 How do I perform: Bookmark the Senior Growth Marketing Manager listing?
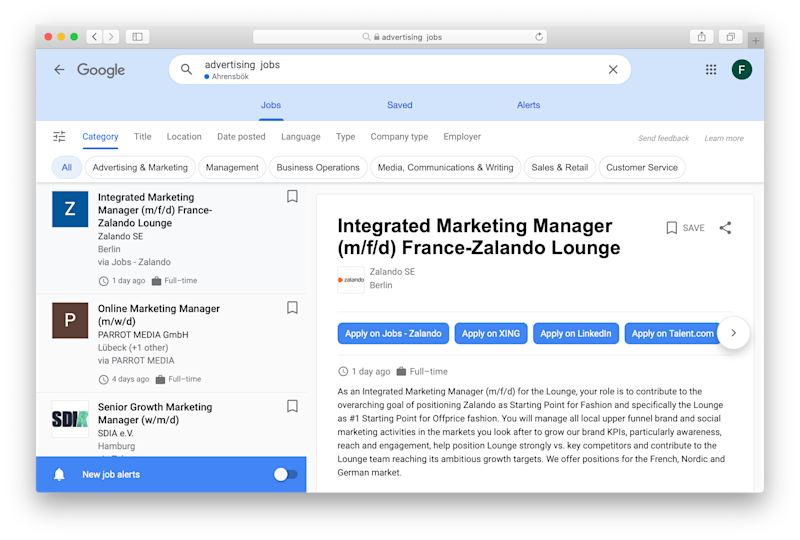point(292,406)
